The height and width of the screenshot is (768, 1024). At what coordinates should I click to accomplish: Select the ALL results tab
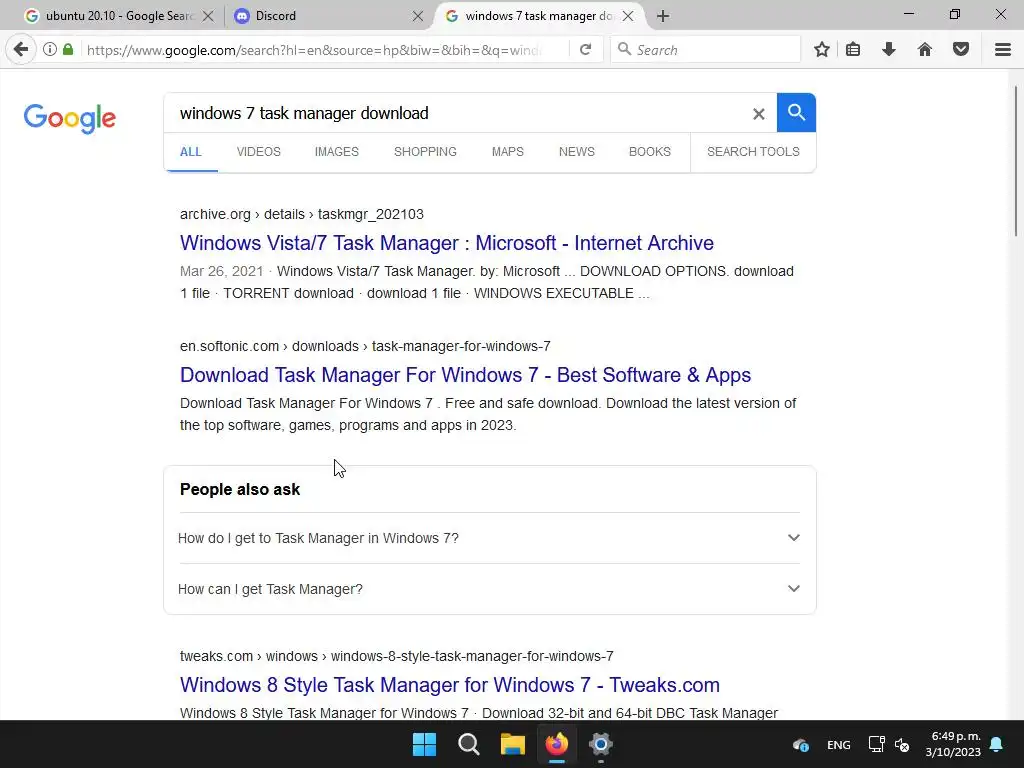[191, 152]
